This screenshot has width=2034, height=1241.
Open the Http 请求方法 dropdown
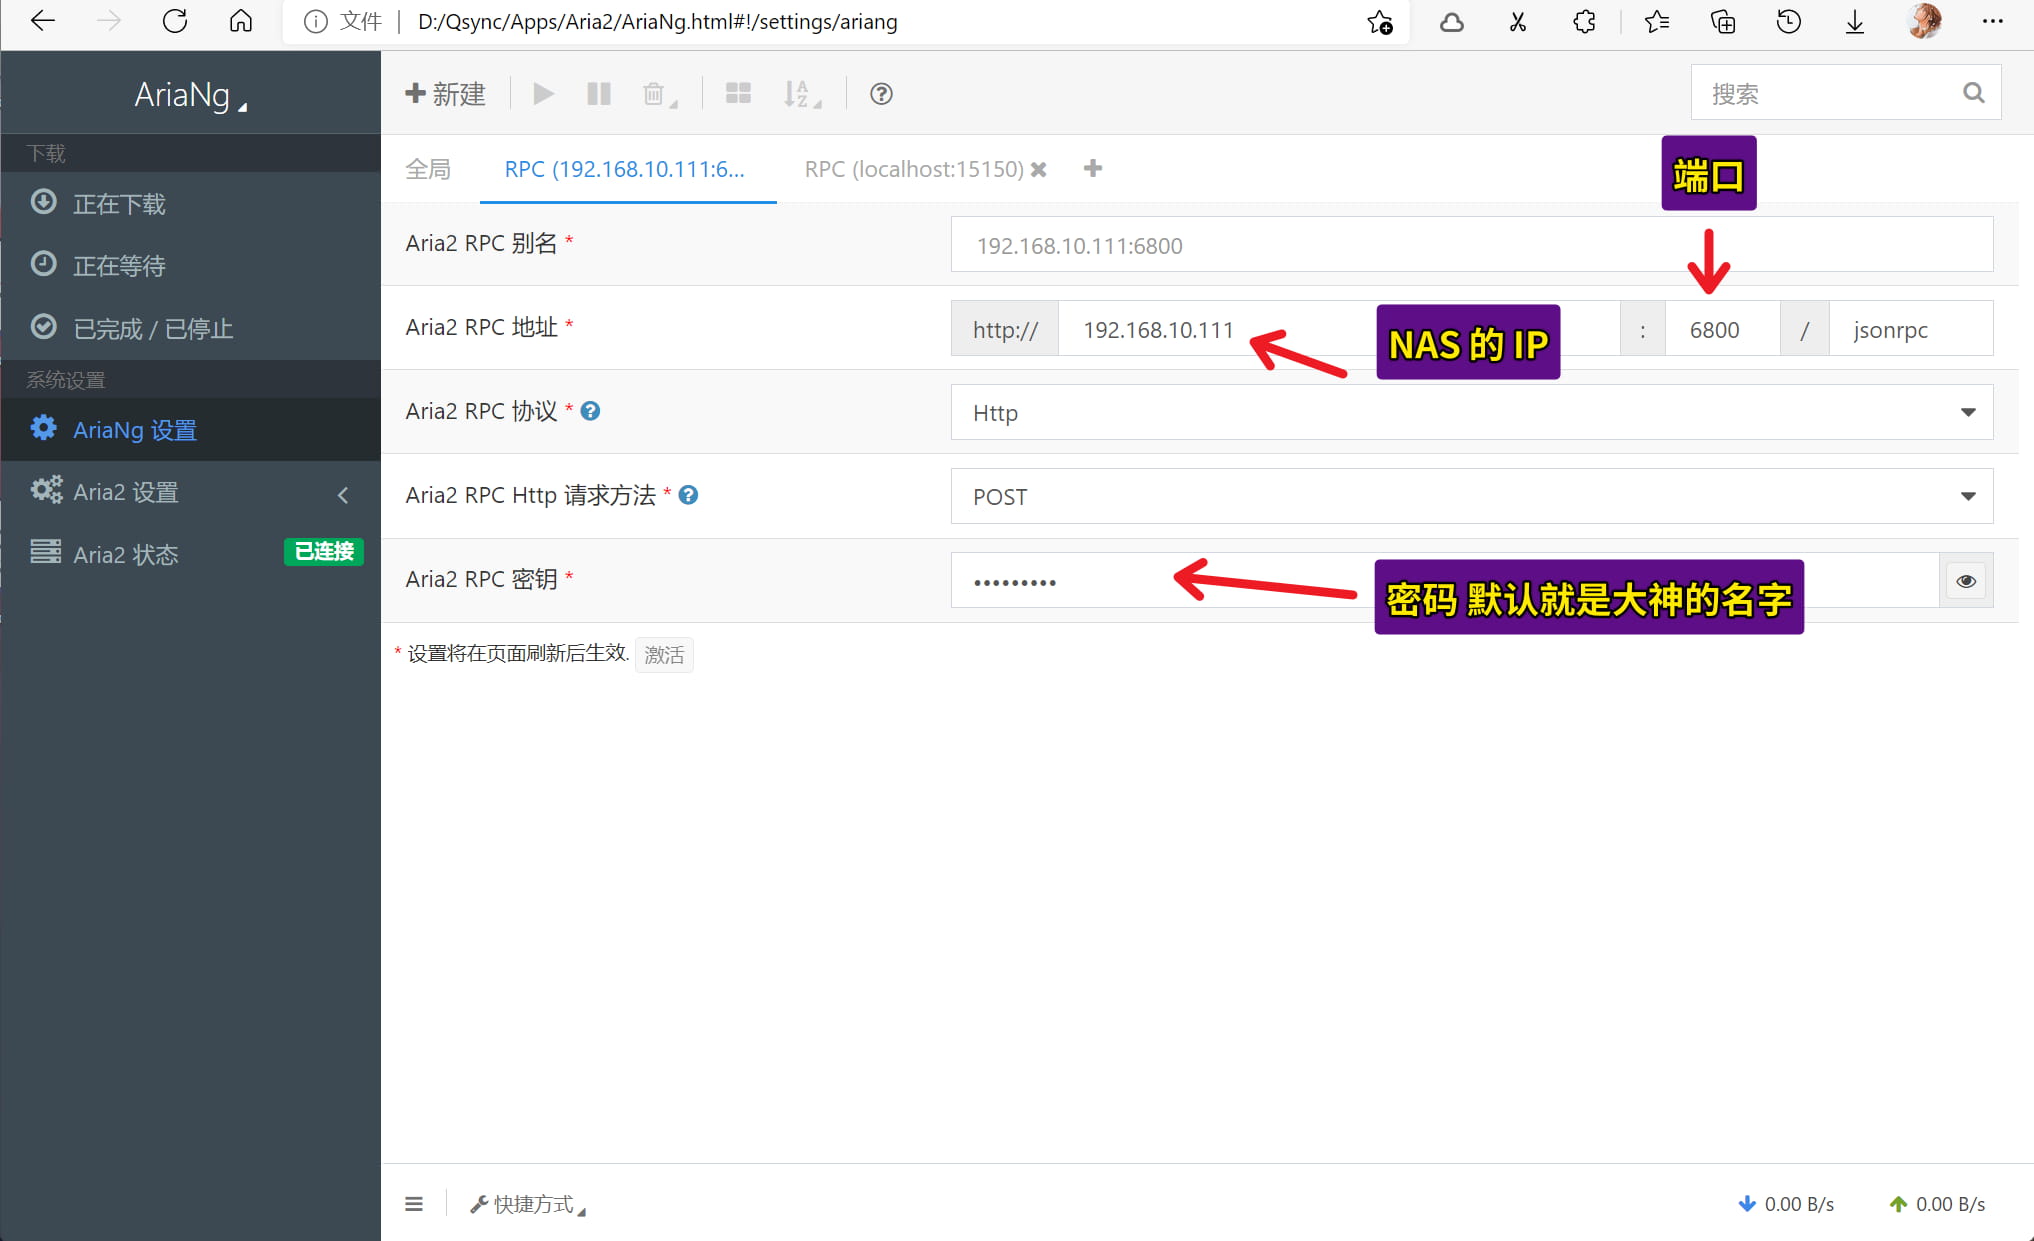tap(1967, 496)
